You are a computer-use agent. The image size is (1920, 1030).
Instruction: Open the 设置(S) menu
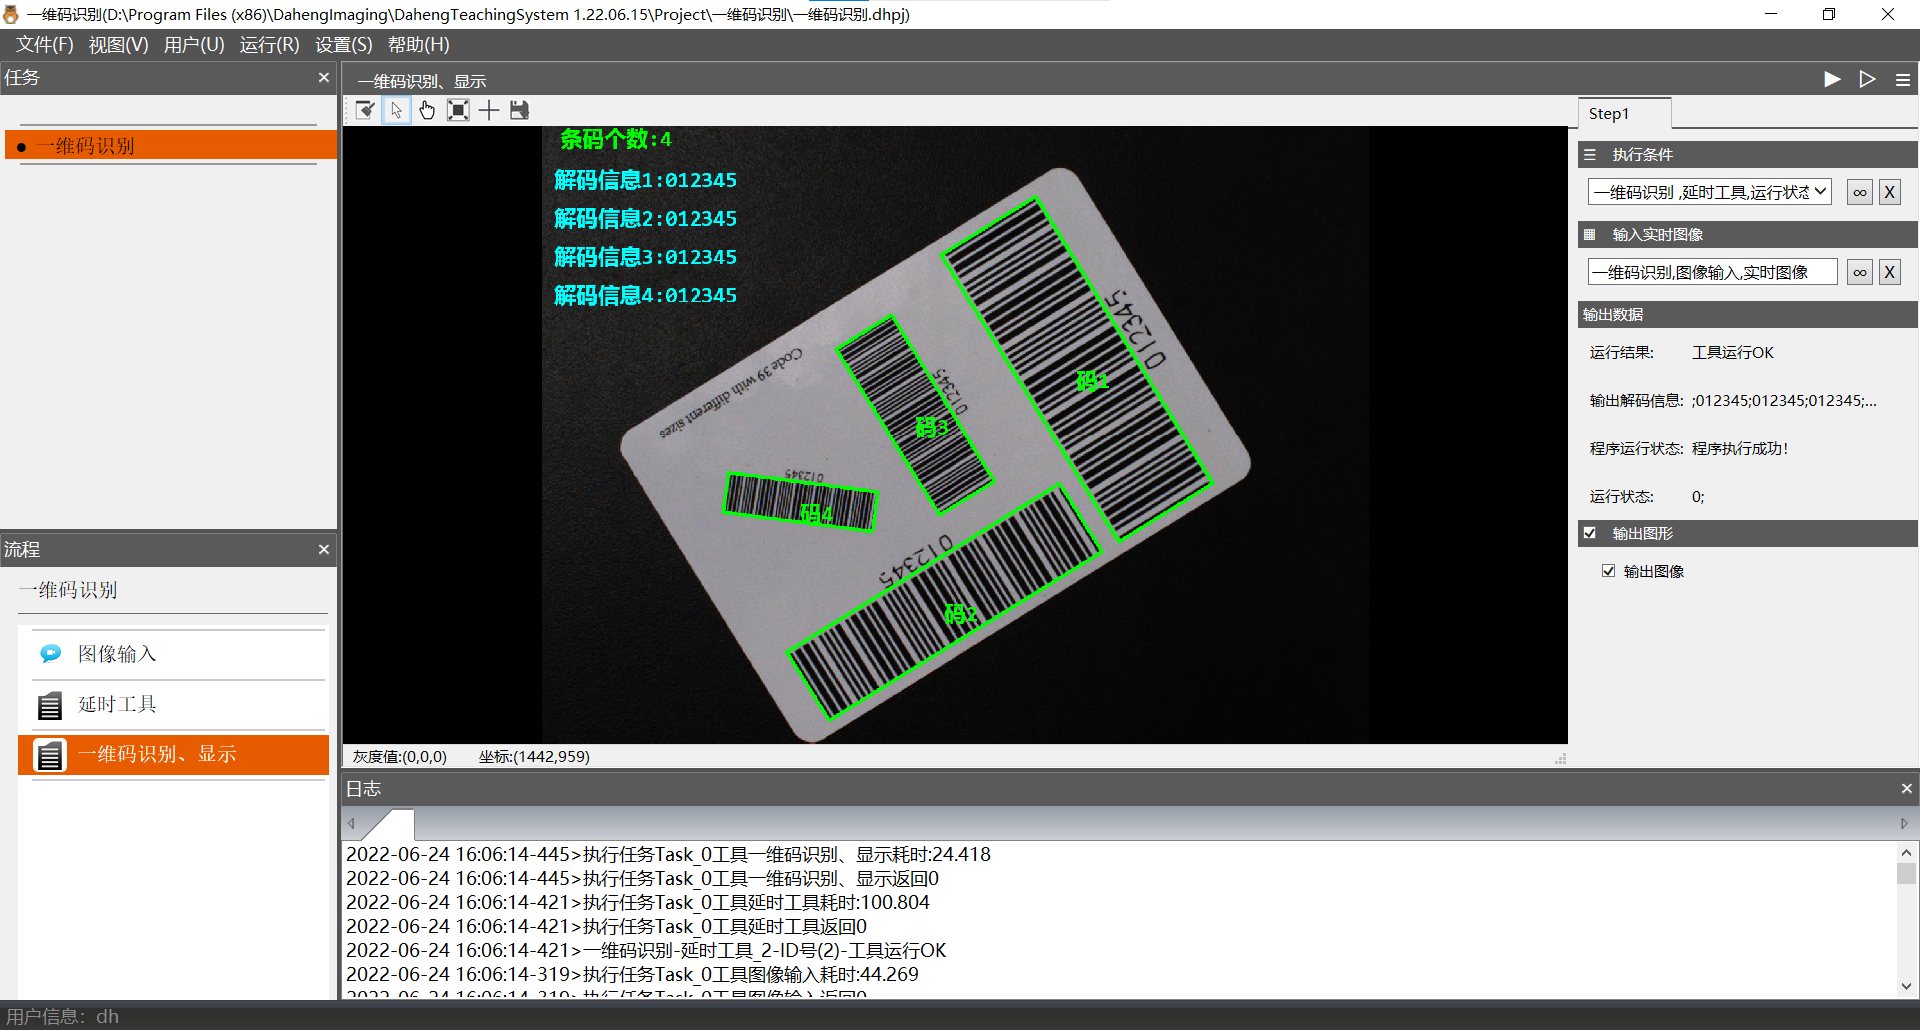tap(343, 45)
